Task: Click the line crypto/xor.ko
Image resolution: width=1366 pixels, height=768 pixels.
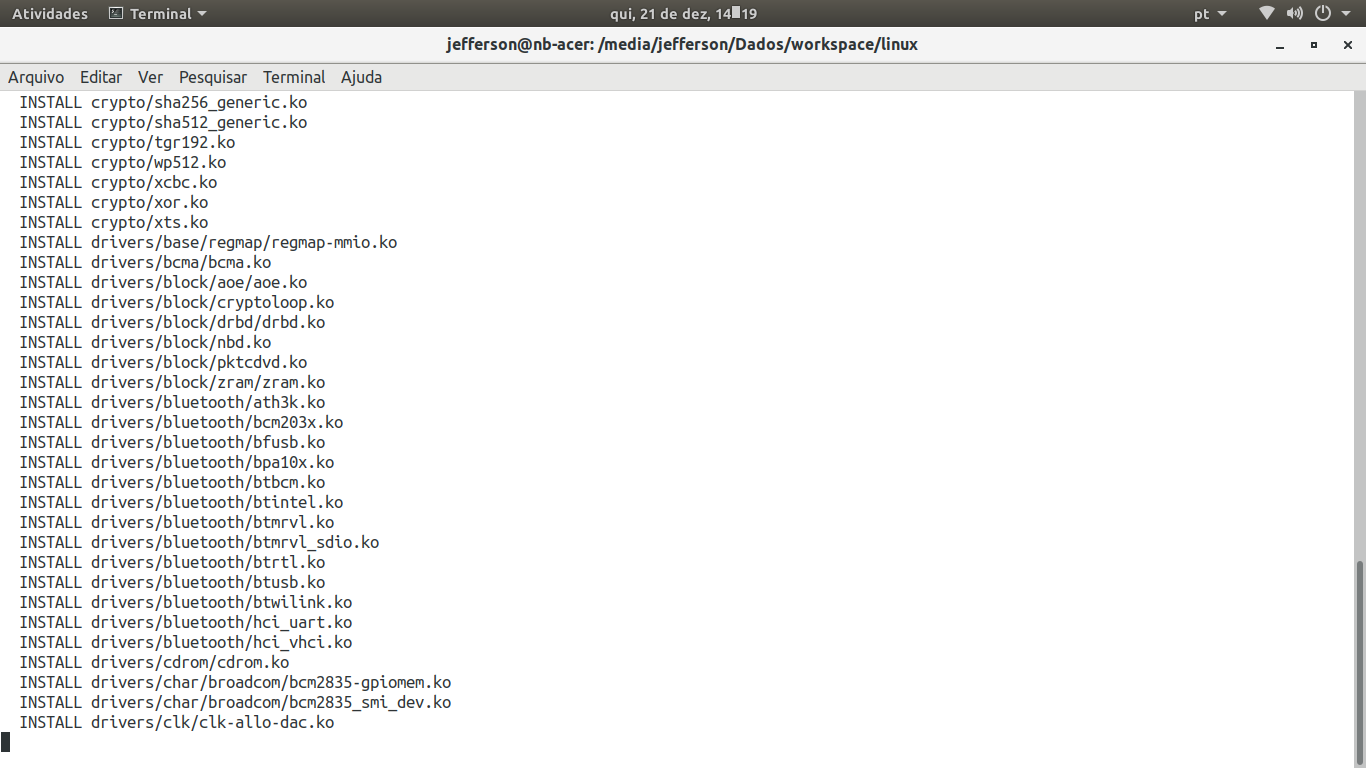Action: pyautogui.click(x=114, y=202)
